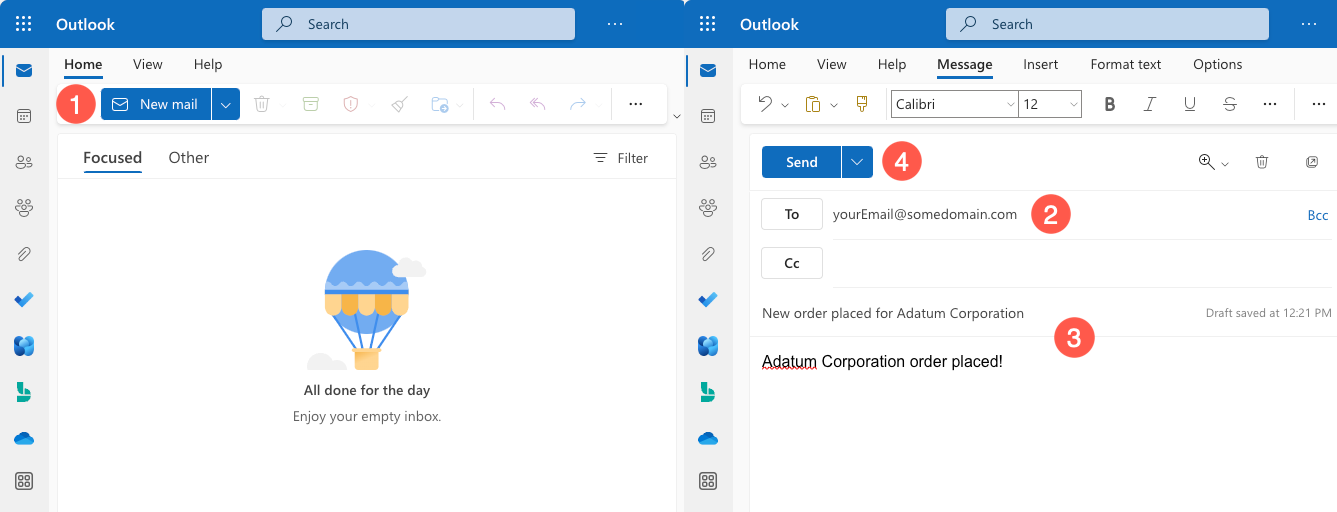Switch to the Insert tab
Screen dimensions: 1337x512
(1040, 64)
